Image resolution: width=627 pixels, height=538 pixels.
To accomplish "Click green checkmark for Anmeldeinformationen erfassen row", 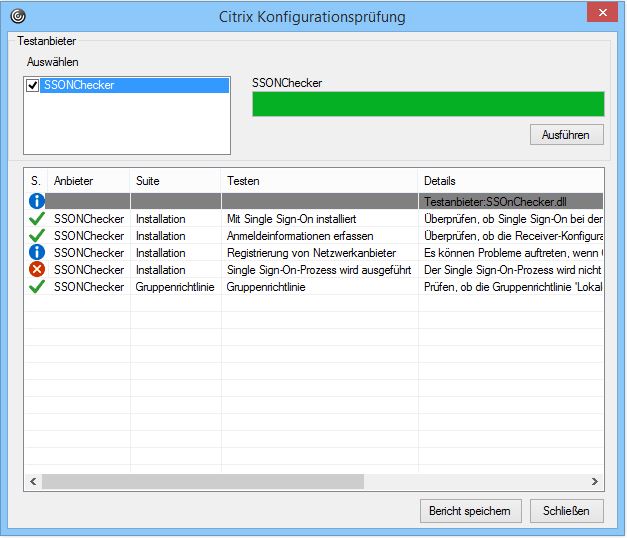I will [35, 236].
